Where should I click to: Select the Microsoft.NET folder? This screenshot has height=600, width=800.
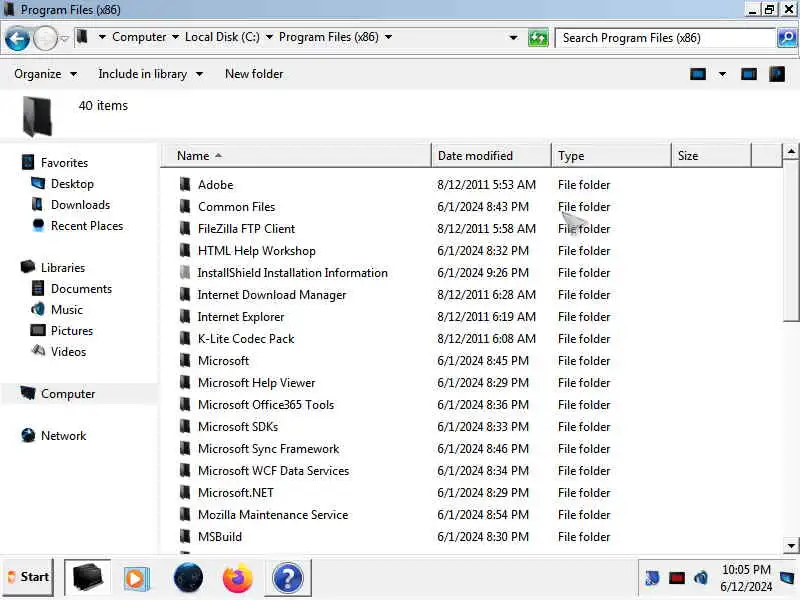point(235,492)
